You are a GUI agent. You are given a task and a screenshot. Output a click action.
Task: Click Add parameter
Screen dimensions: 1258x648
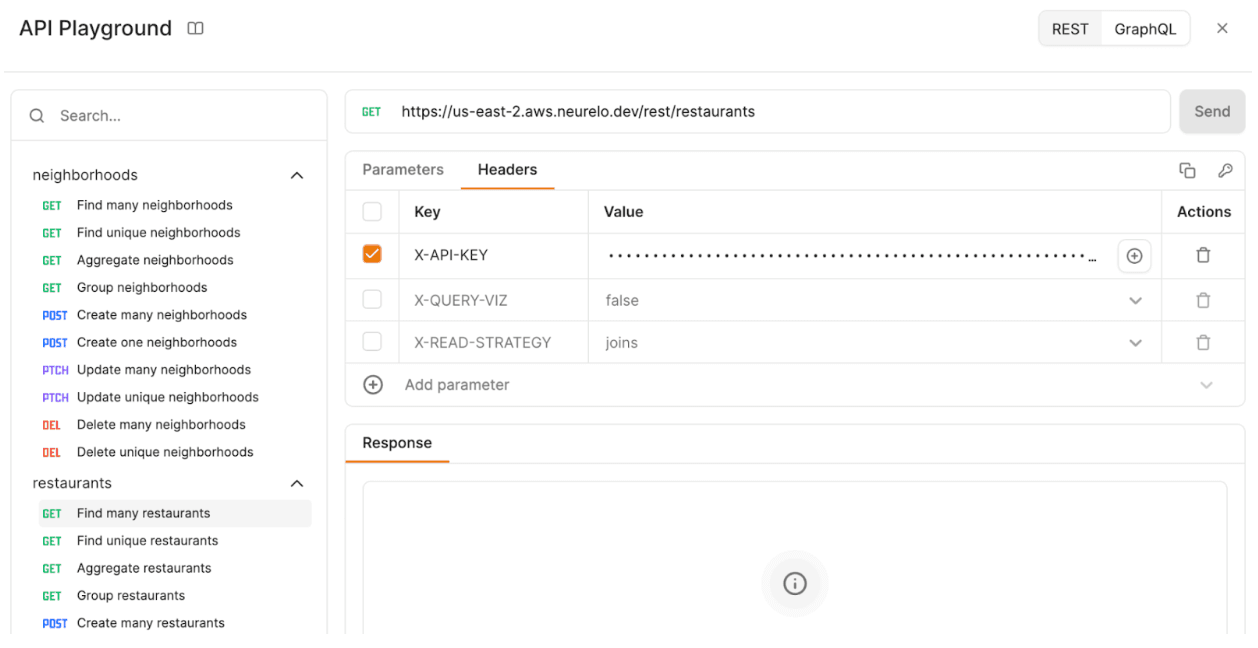pyautogui.click(x=456, y=385)
